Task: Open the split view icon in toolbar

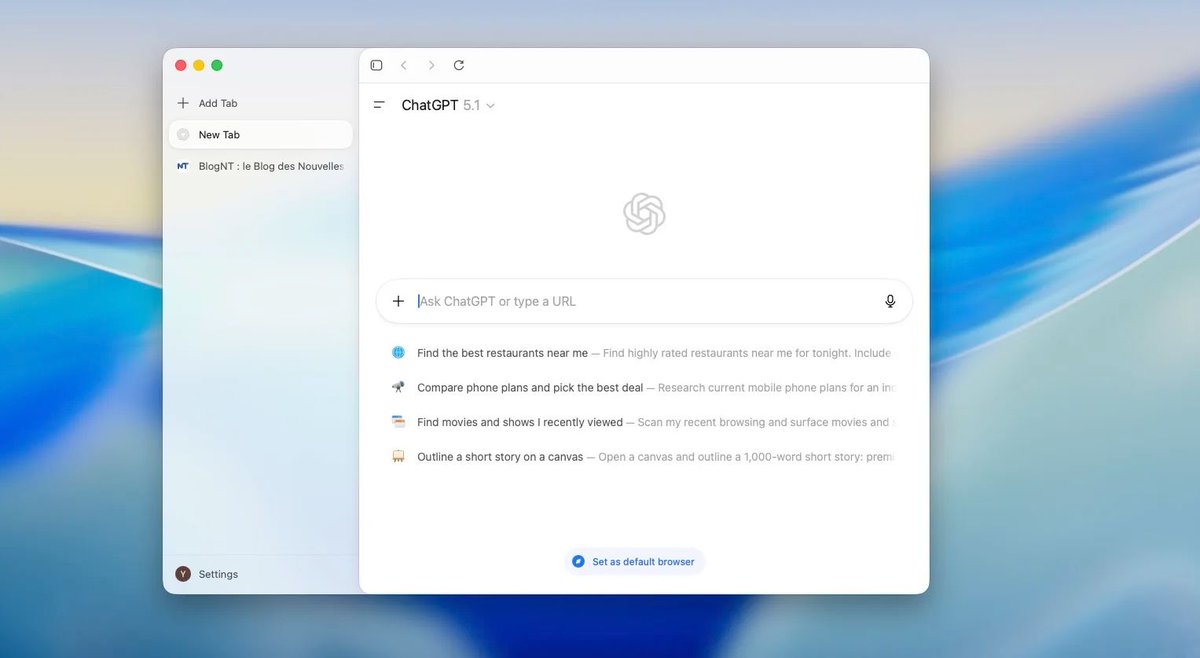Action: click(x=376, y=65)
